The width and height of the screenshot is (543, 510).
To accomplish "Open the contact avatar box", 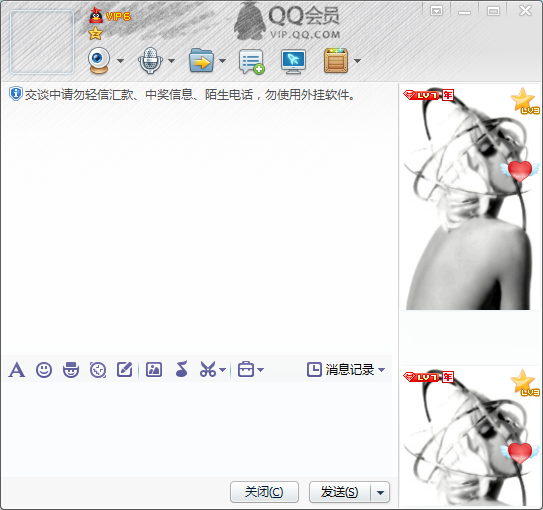I will click(x=42, y=42).
